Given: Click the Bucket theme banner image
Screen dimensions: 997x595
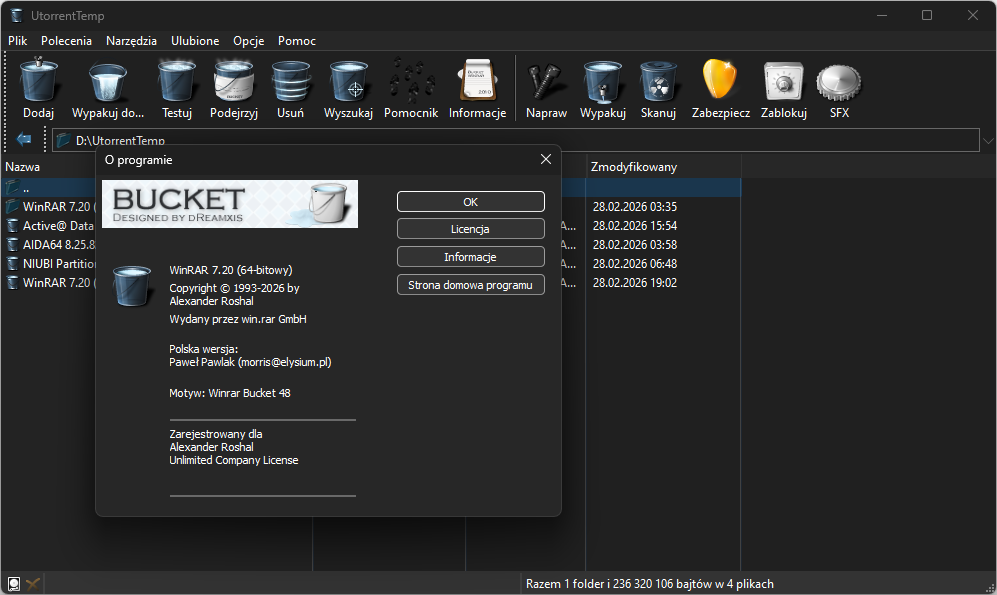Looking at the screenshot, I should coord(230,204).
